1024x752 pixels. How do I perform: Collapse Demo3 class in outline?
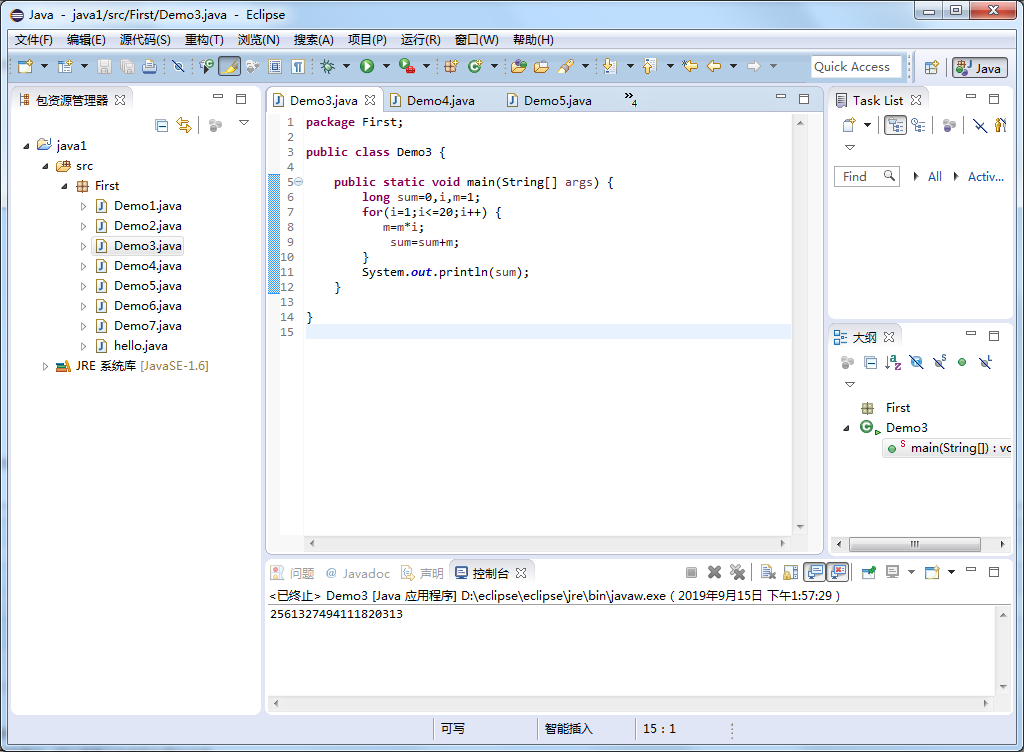click(x=846, y=428)
